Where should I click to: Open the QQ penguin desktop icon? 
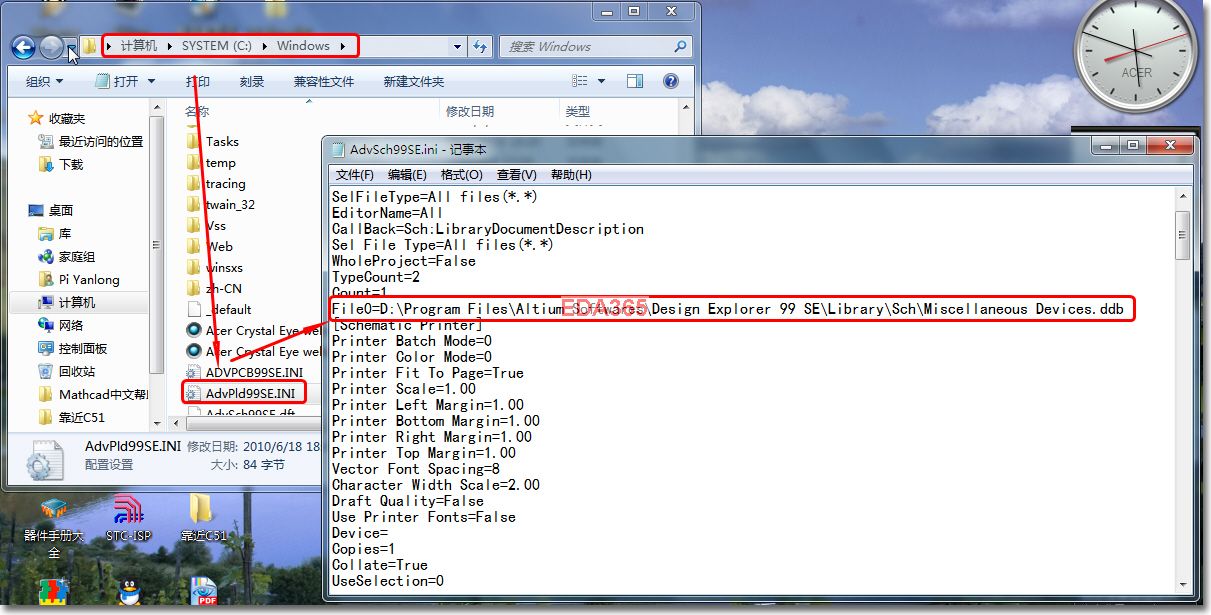pyautogui.click(x=128, y=594)
